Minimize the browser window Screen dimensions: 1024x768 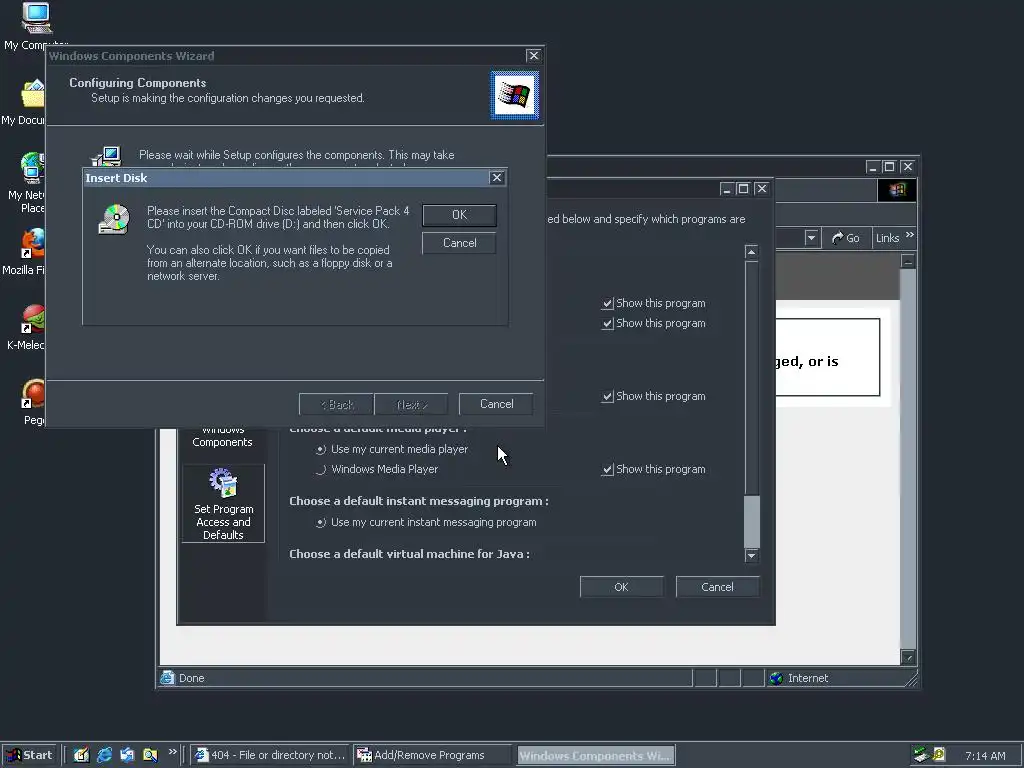872,167
